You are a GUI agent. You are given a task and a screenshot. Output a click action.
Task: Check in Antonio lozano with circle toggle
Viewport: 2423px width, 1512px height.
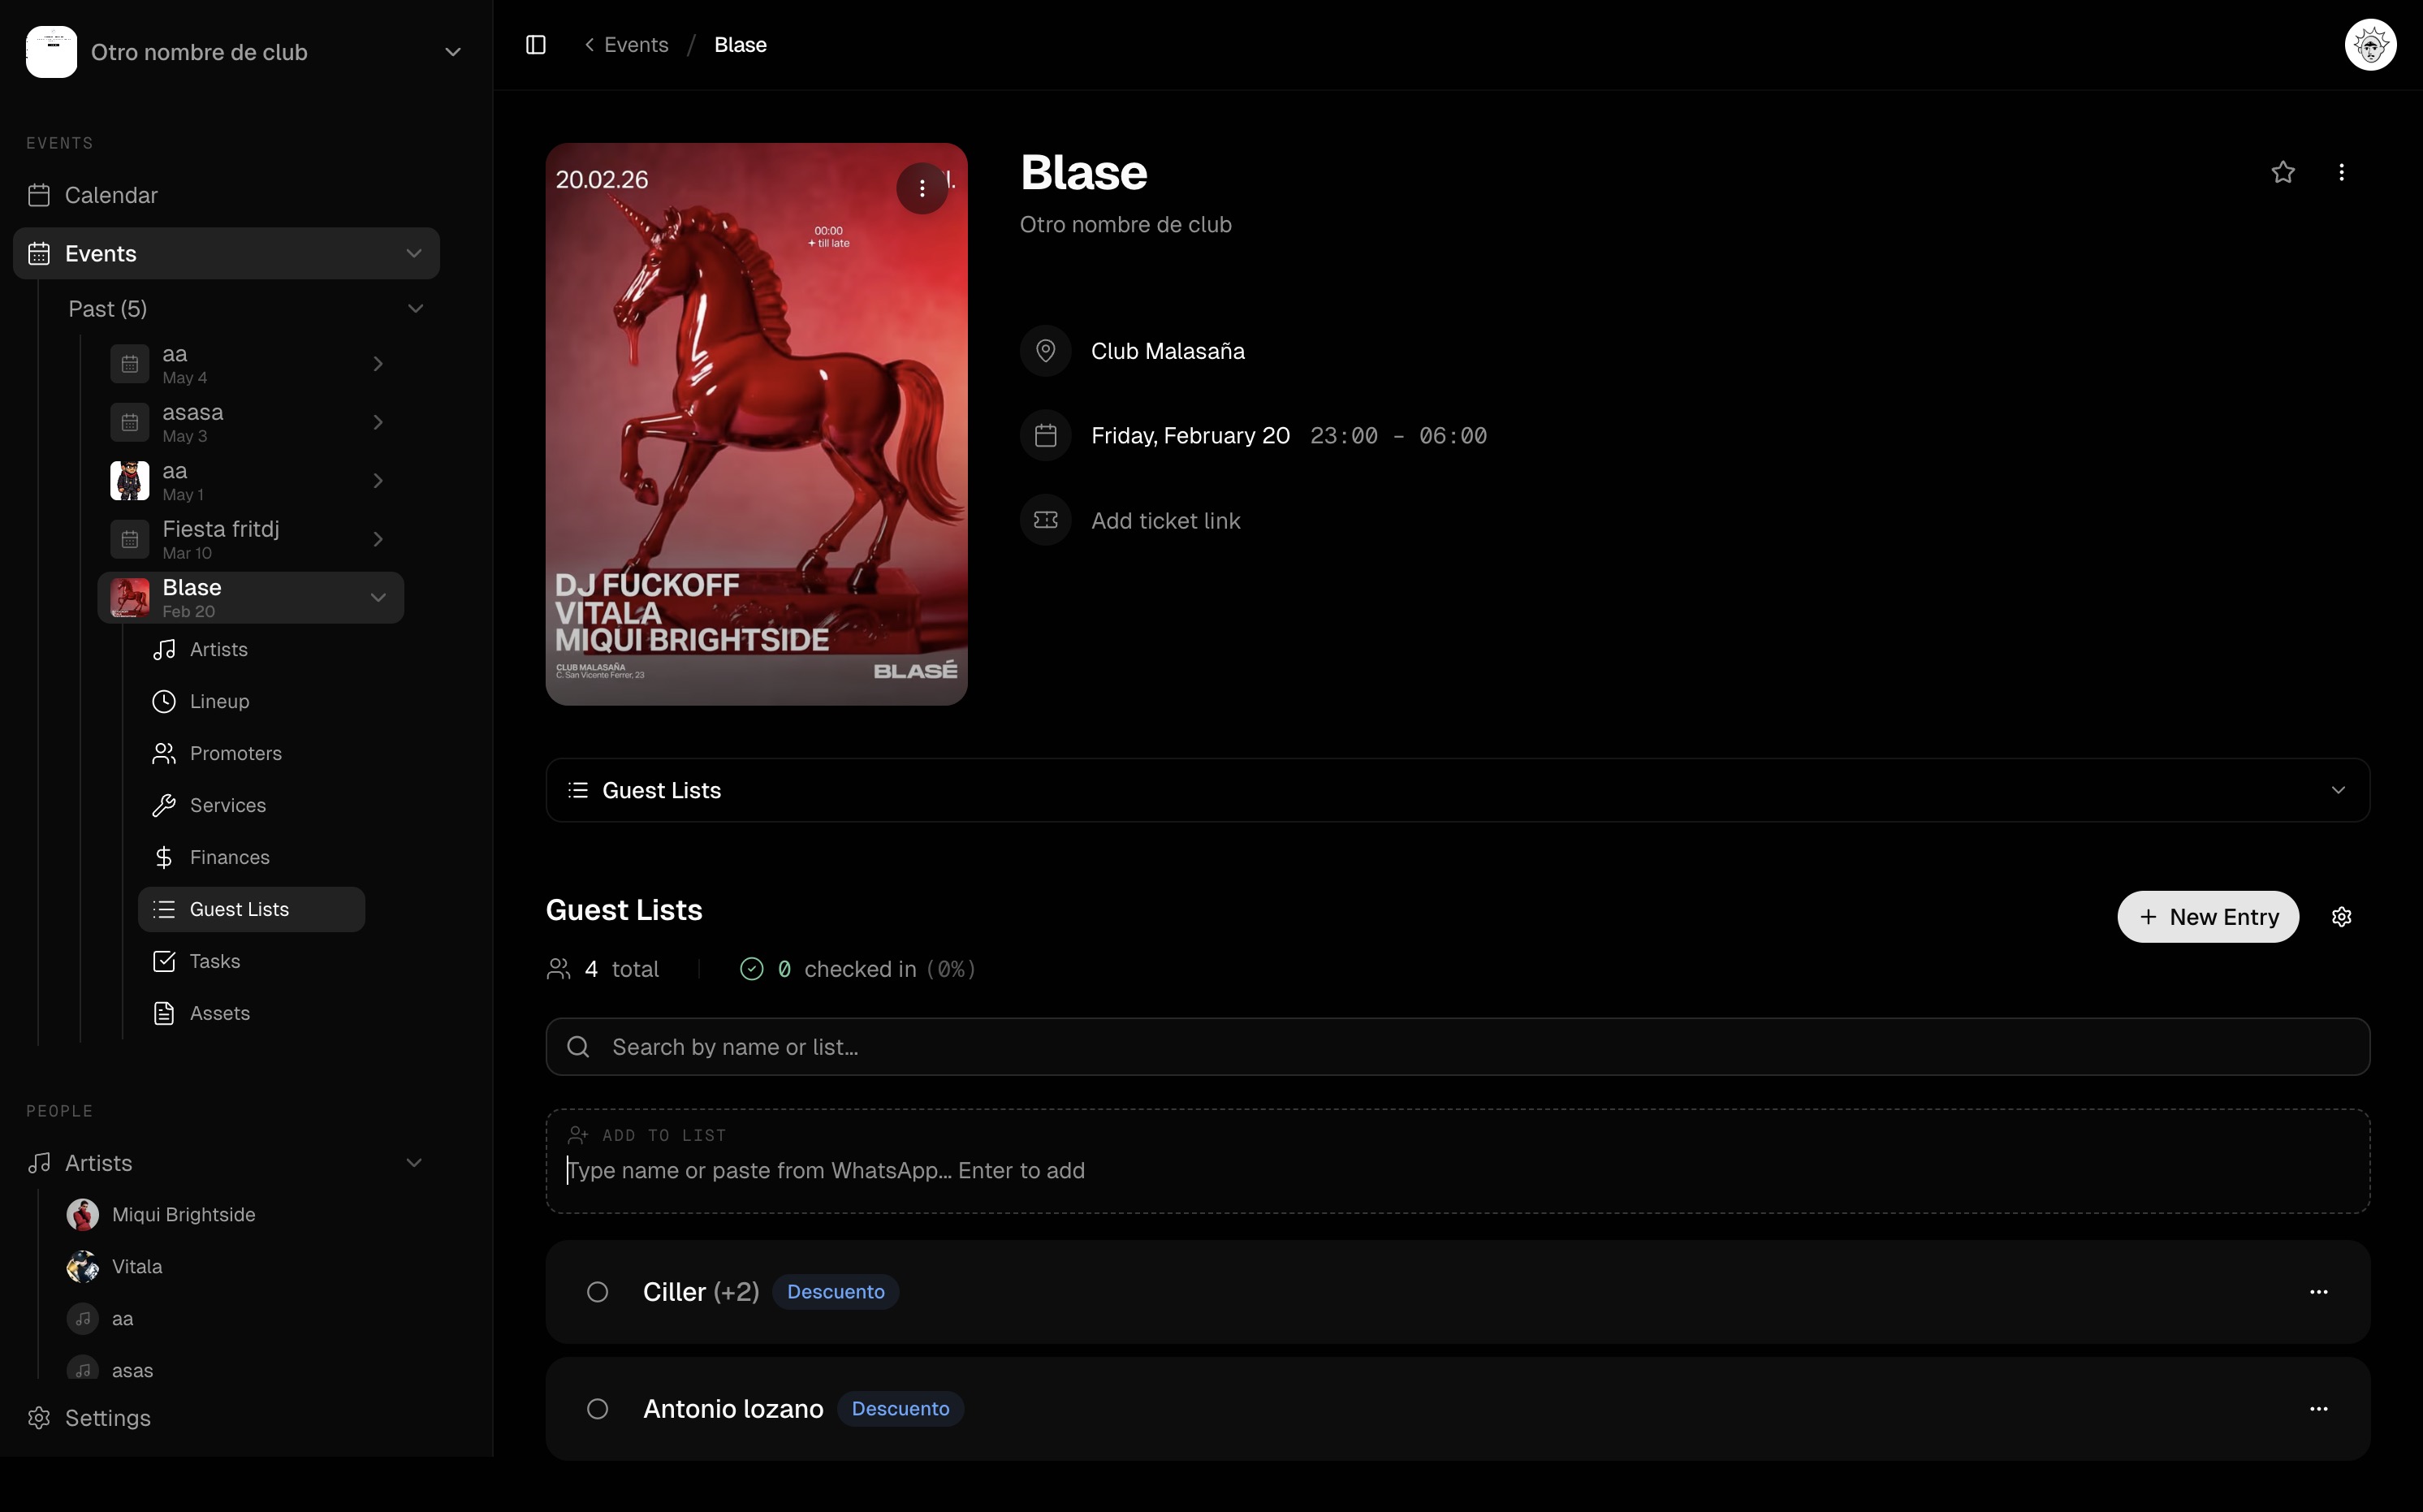(597, 1409)
